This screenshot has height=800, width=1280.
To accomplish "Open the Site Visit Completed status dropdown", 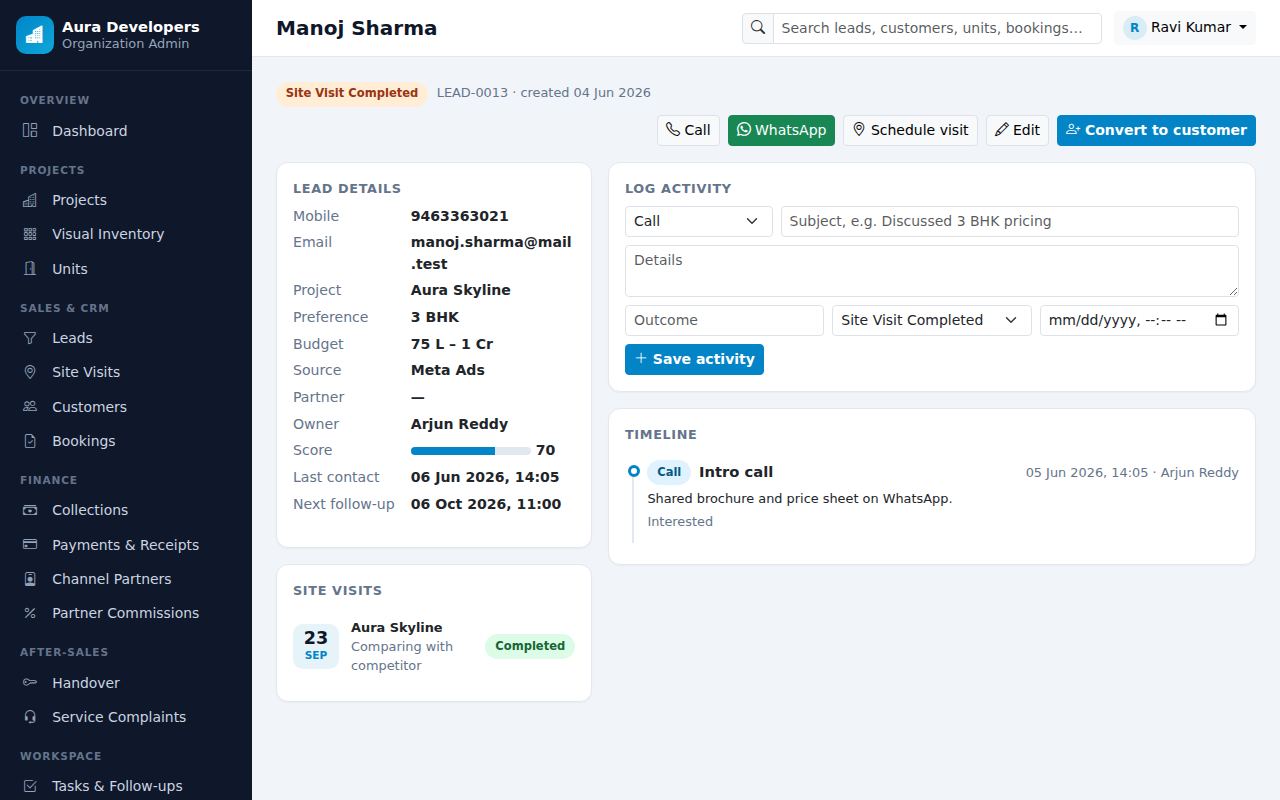I will [x=931, y=320].
